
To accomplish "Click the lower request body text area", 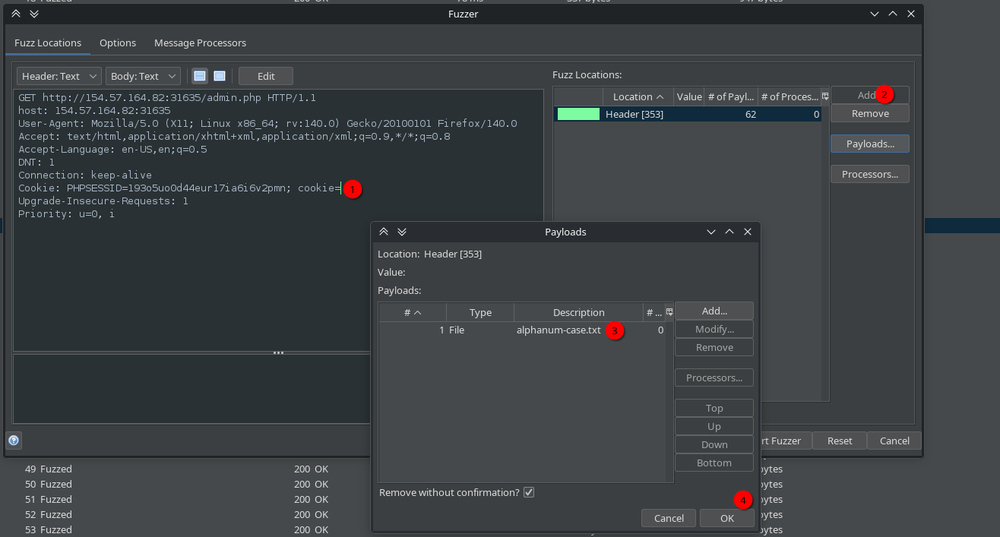I will pyautogui.click(x=191, y=388).
